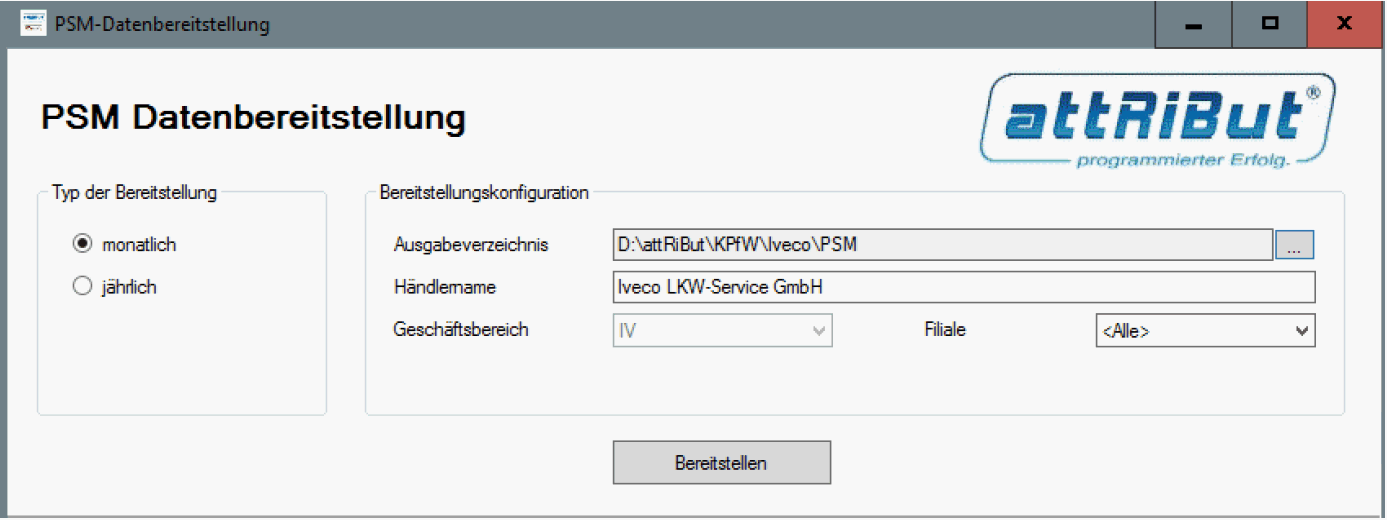Click the PSM Datenbereitstellung heading
1387x520 pixels.
(x=253, y=118)
